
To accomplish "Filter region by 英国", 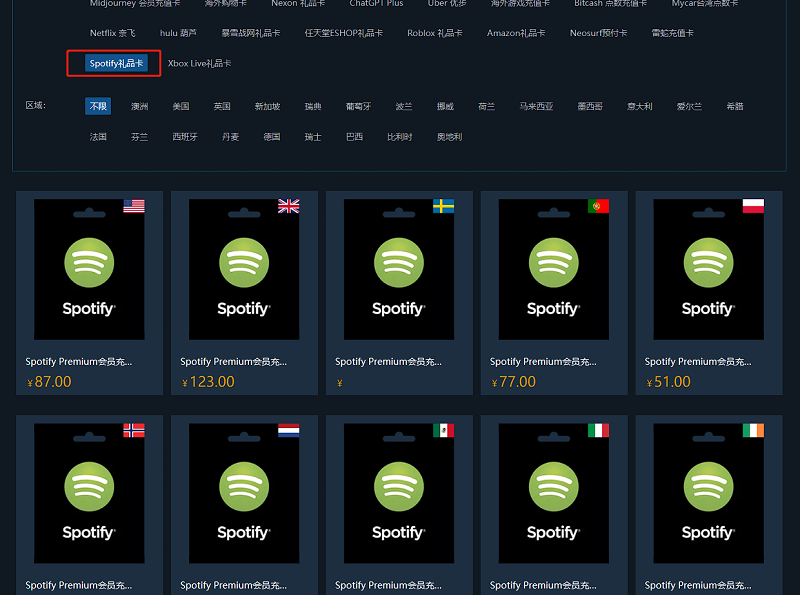I will point(222,106).
